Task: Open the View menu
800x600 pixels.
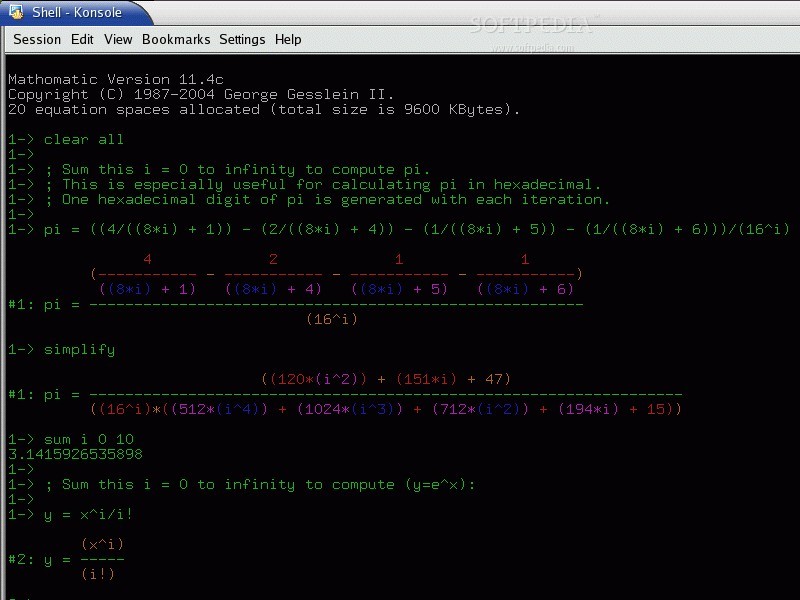Action: click(x=118, y=39)
